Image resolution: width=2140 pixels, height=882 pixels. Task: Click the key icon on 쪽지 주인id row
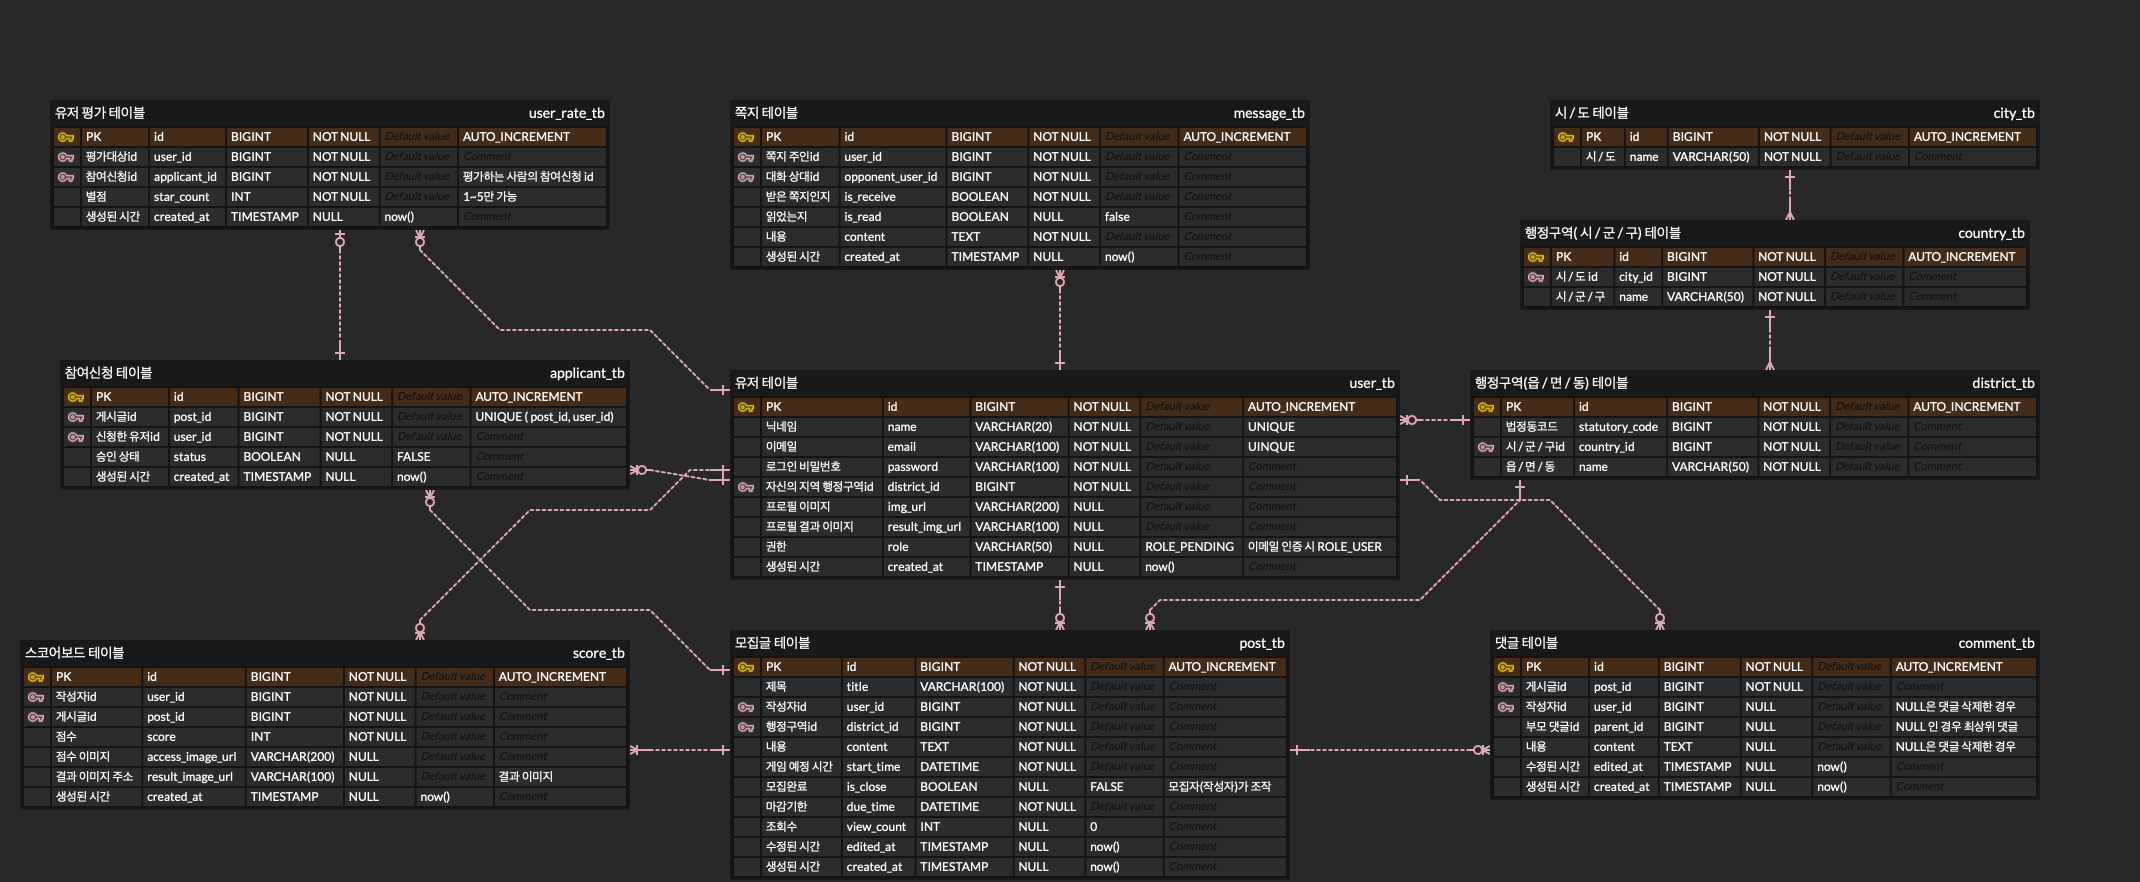pos(746,157)
